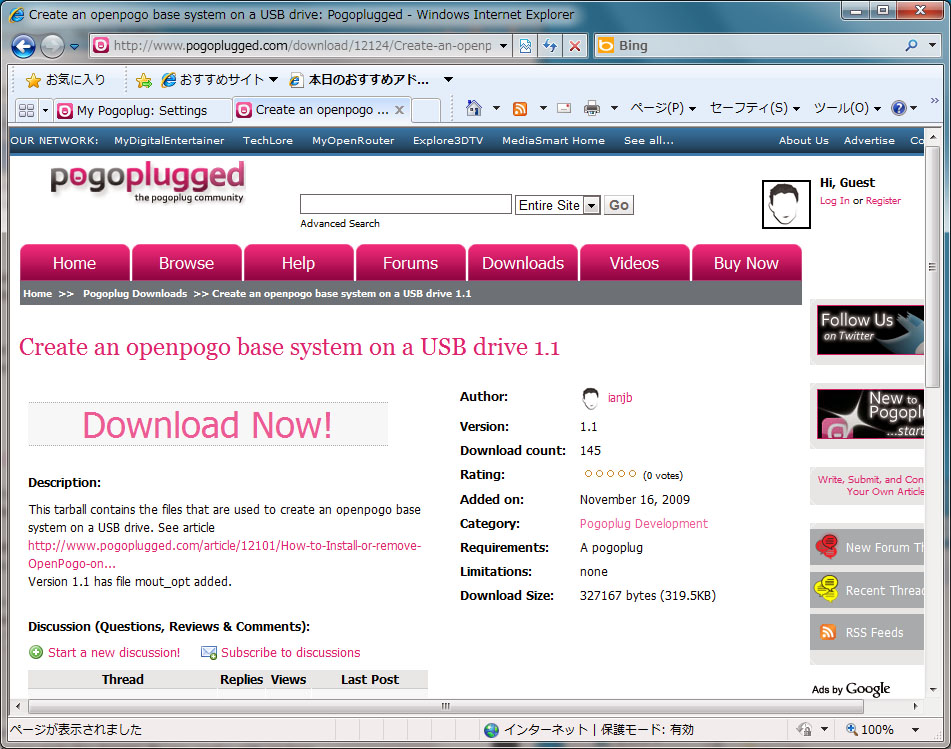The image size is (951, 749).
Task: Click the author ianjb avatar icon
Action: (590, 398)
